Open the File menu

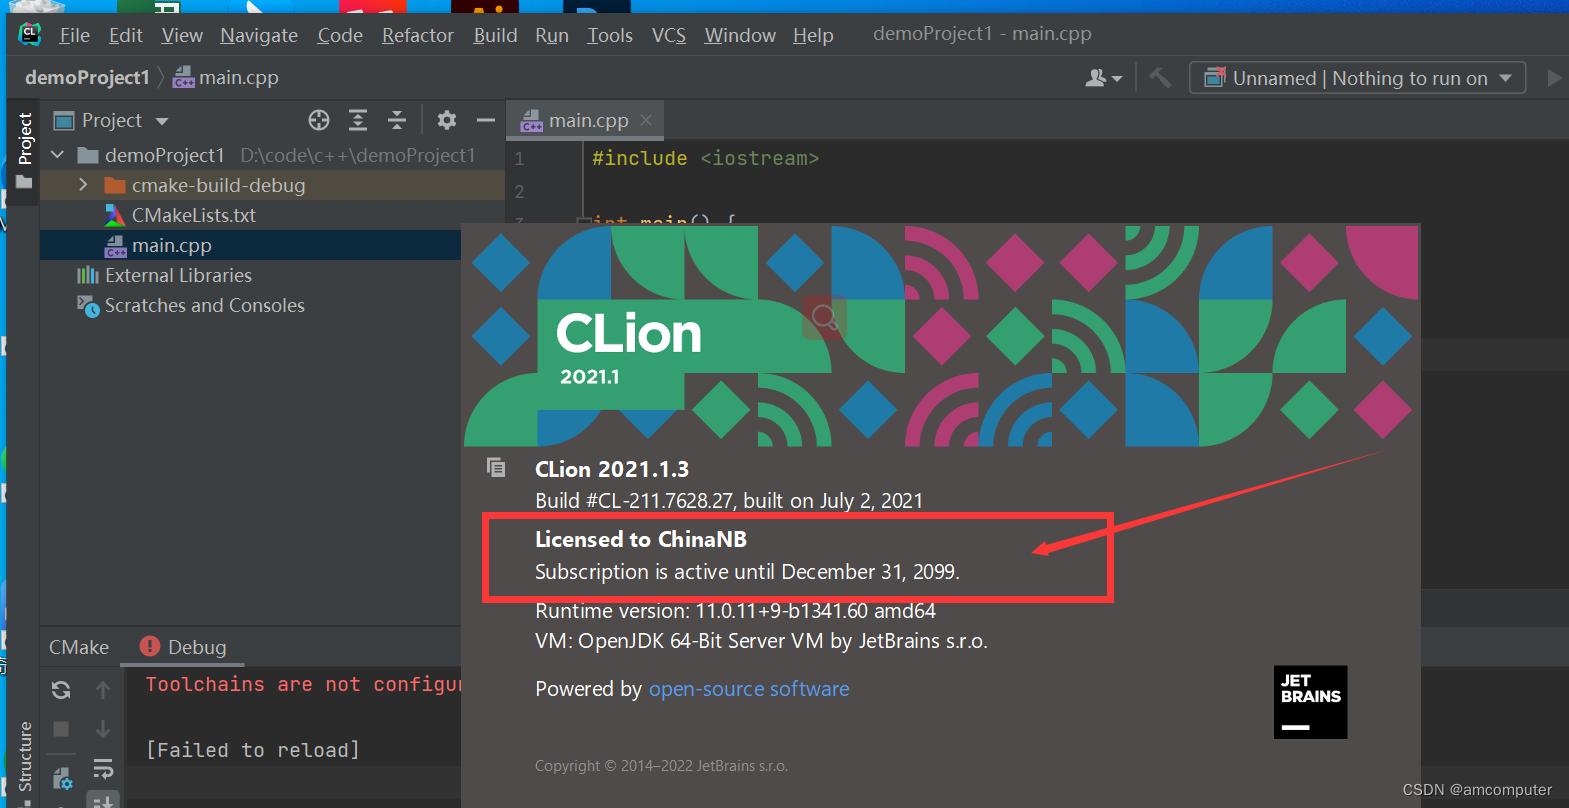pyautogui.click(x=74, y=35)
